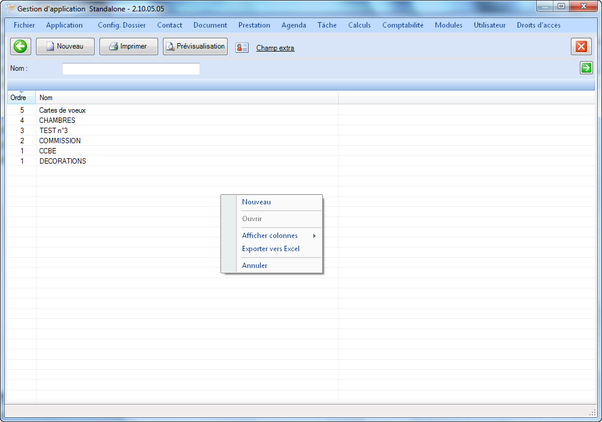
Task: Choose Annuler in the context menu
Action: click(254, 265)
